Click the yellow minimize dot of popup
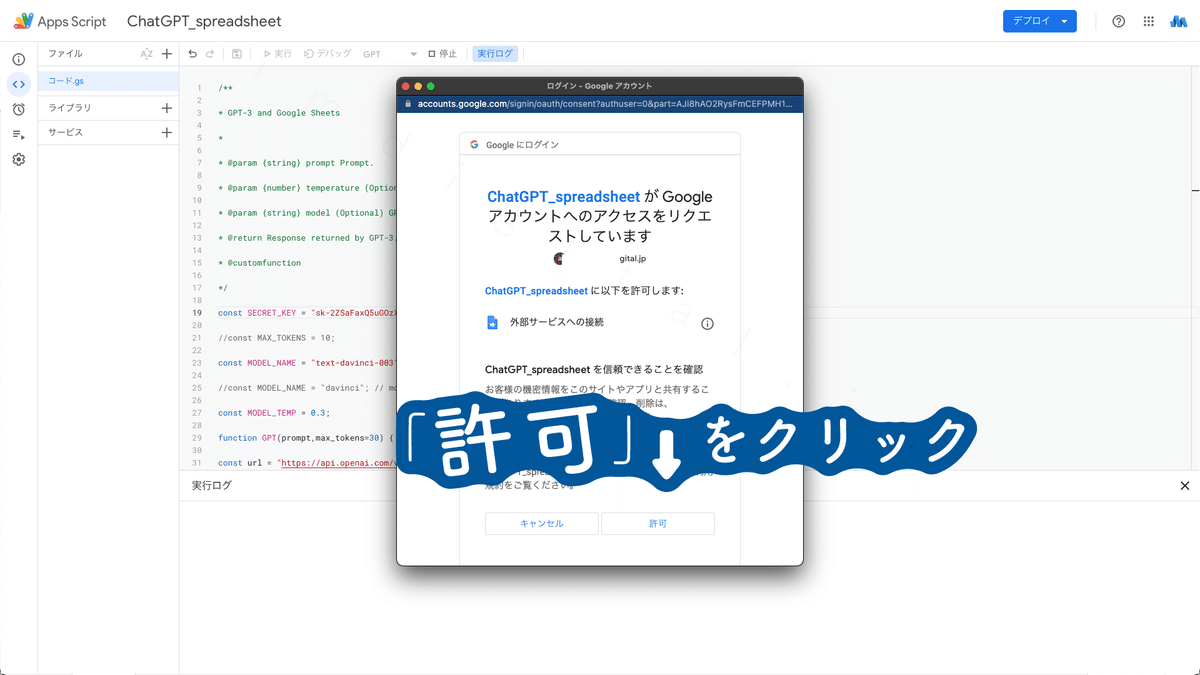The image size is (1200, 675). tap(418, 86)
